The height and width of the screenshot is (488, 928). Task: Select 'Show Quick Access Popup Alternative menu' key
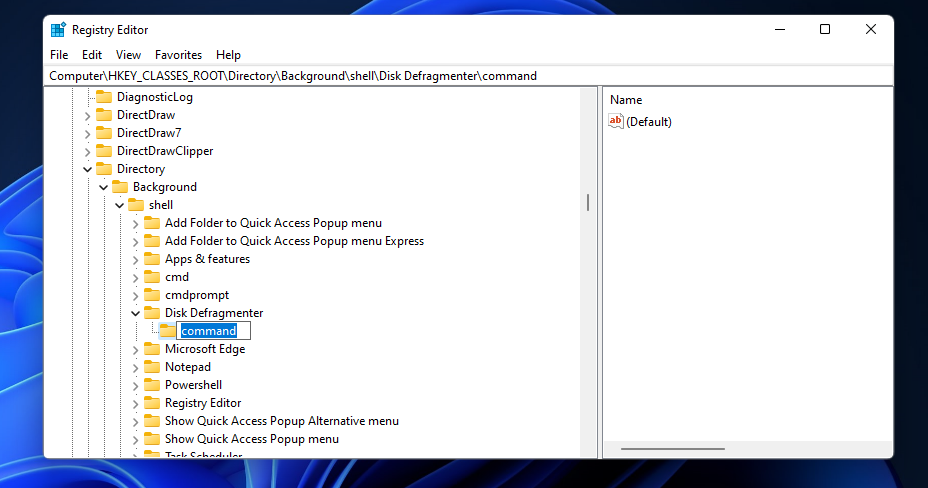point(282,421)
